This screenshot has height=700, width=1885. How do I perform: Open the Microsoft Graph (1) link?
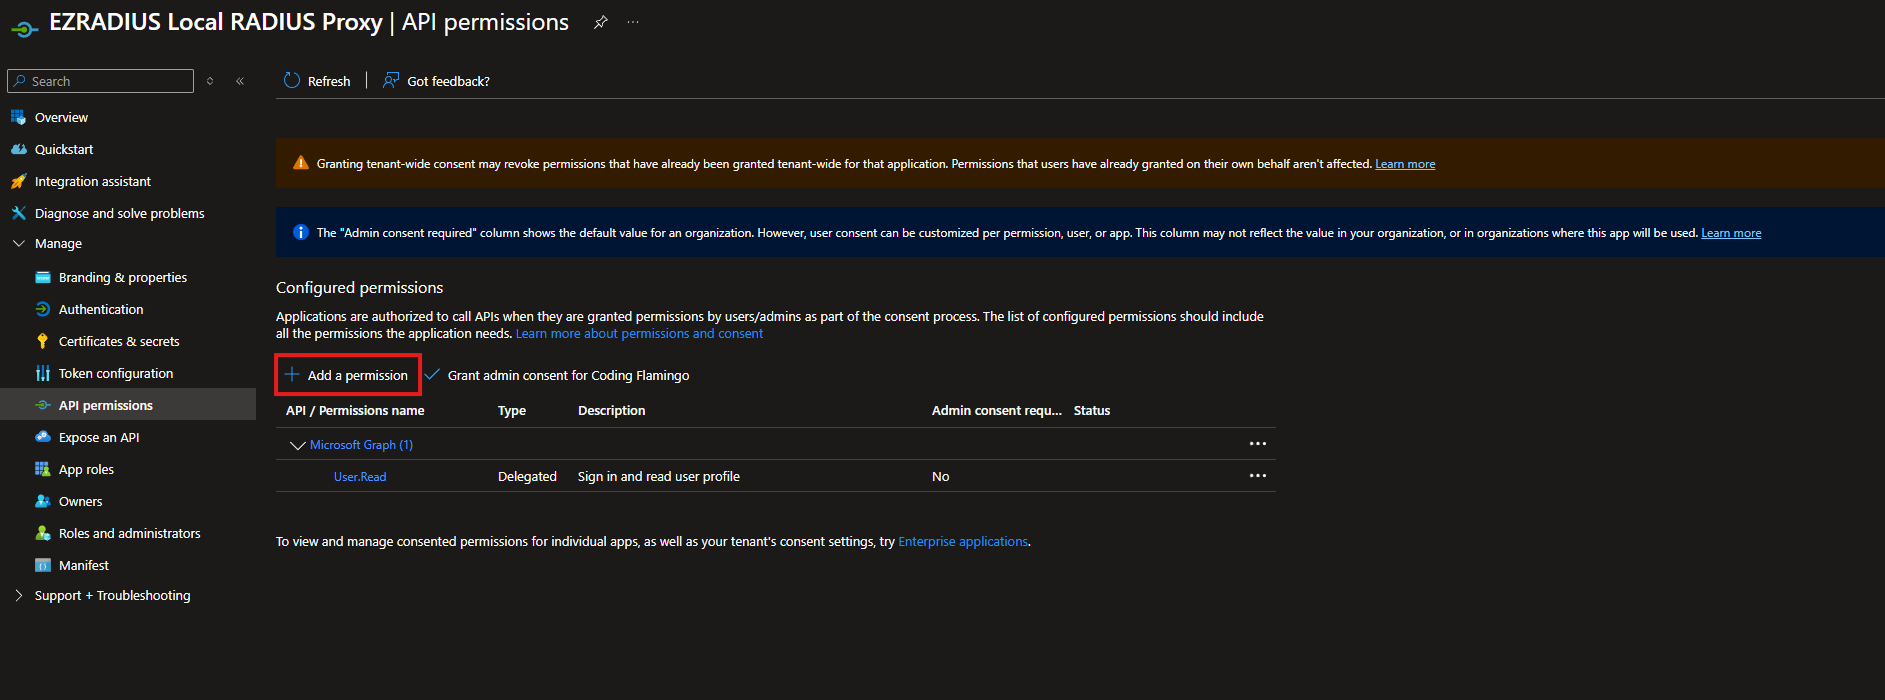(361, 445)
